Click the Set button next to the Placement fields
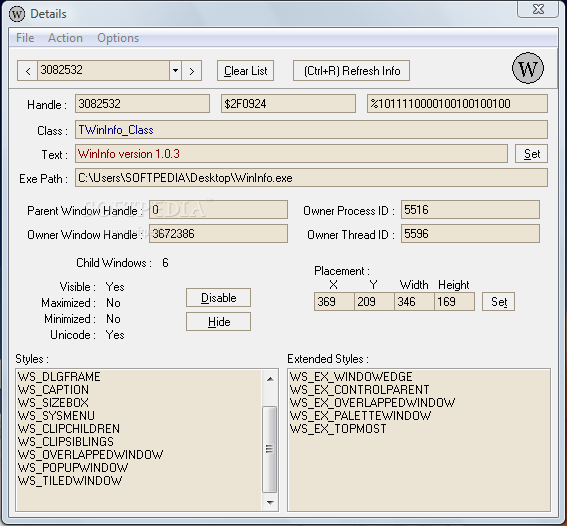Screen dimensions: 567x526 click(498, 302)
